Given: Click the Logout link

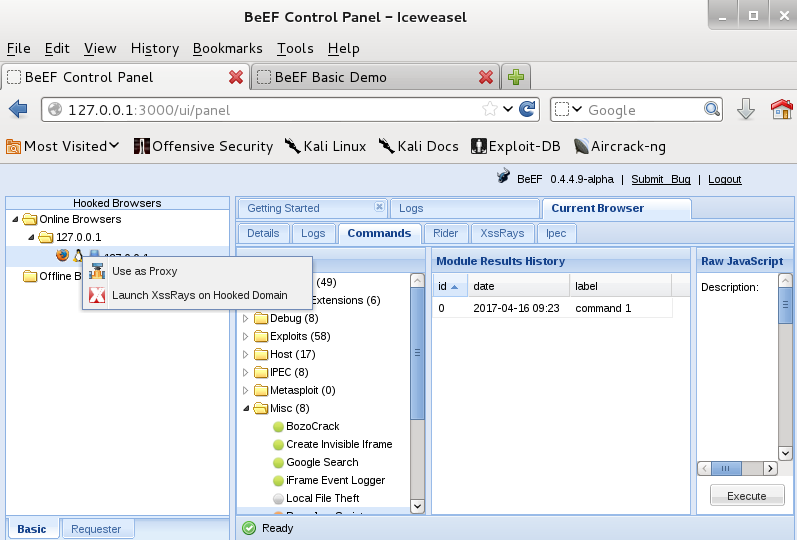Looking at the screenshot, I should (x=724, y=179).
